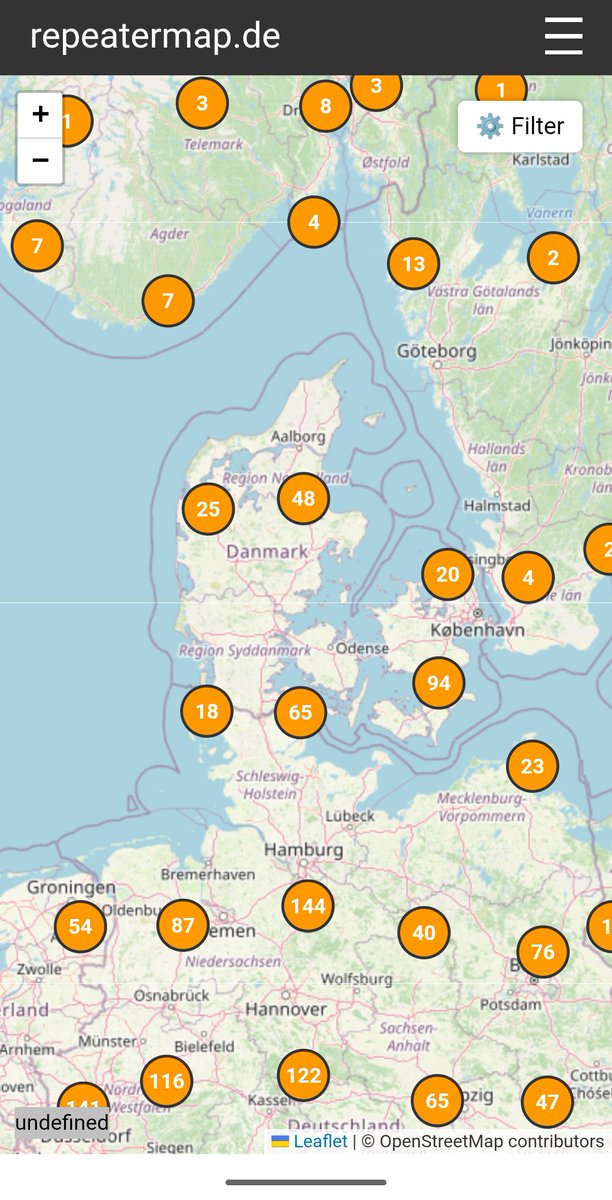Open cluster marker 3 above Telemark
Viewport: 612px width, 1200px height.
(202, 103)
